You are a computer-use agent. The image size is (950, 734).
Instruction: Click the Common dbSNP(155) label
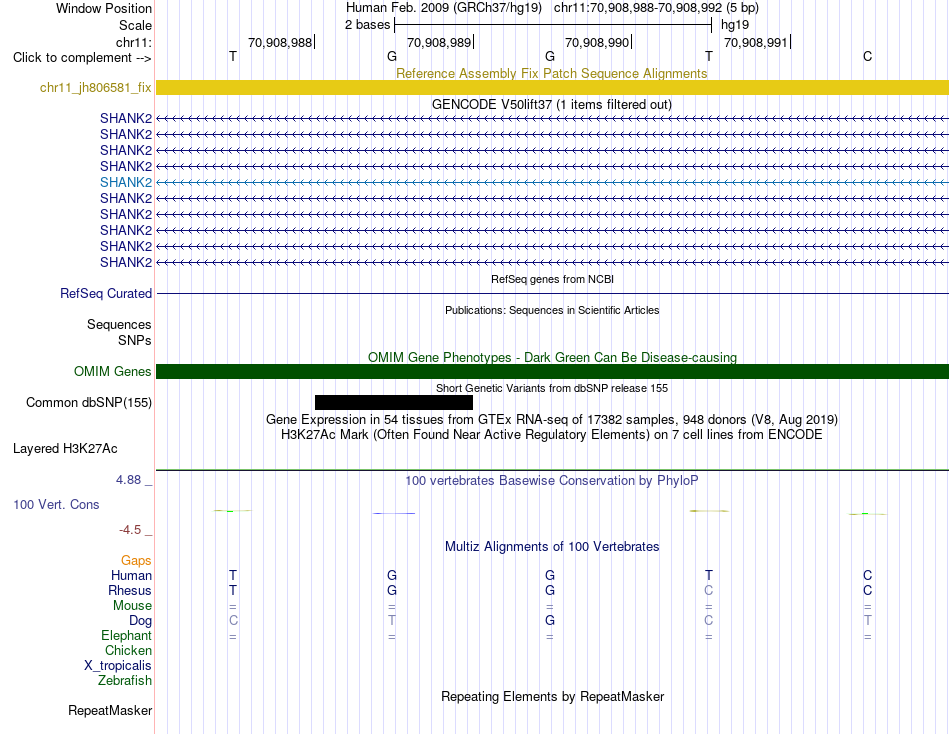point(88,402)
